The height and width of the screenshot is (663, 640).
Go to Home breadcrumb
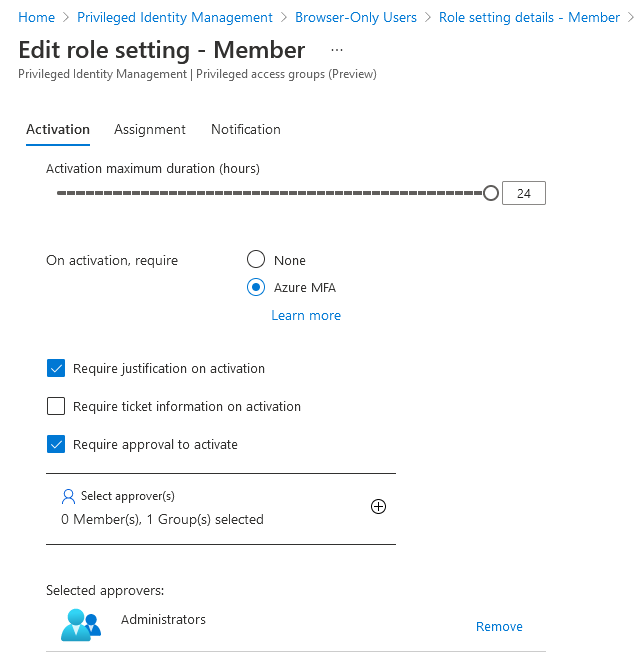point(36,17)
